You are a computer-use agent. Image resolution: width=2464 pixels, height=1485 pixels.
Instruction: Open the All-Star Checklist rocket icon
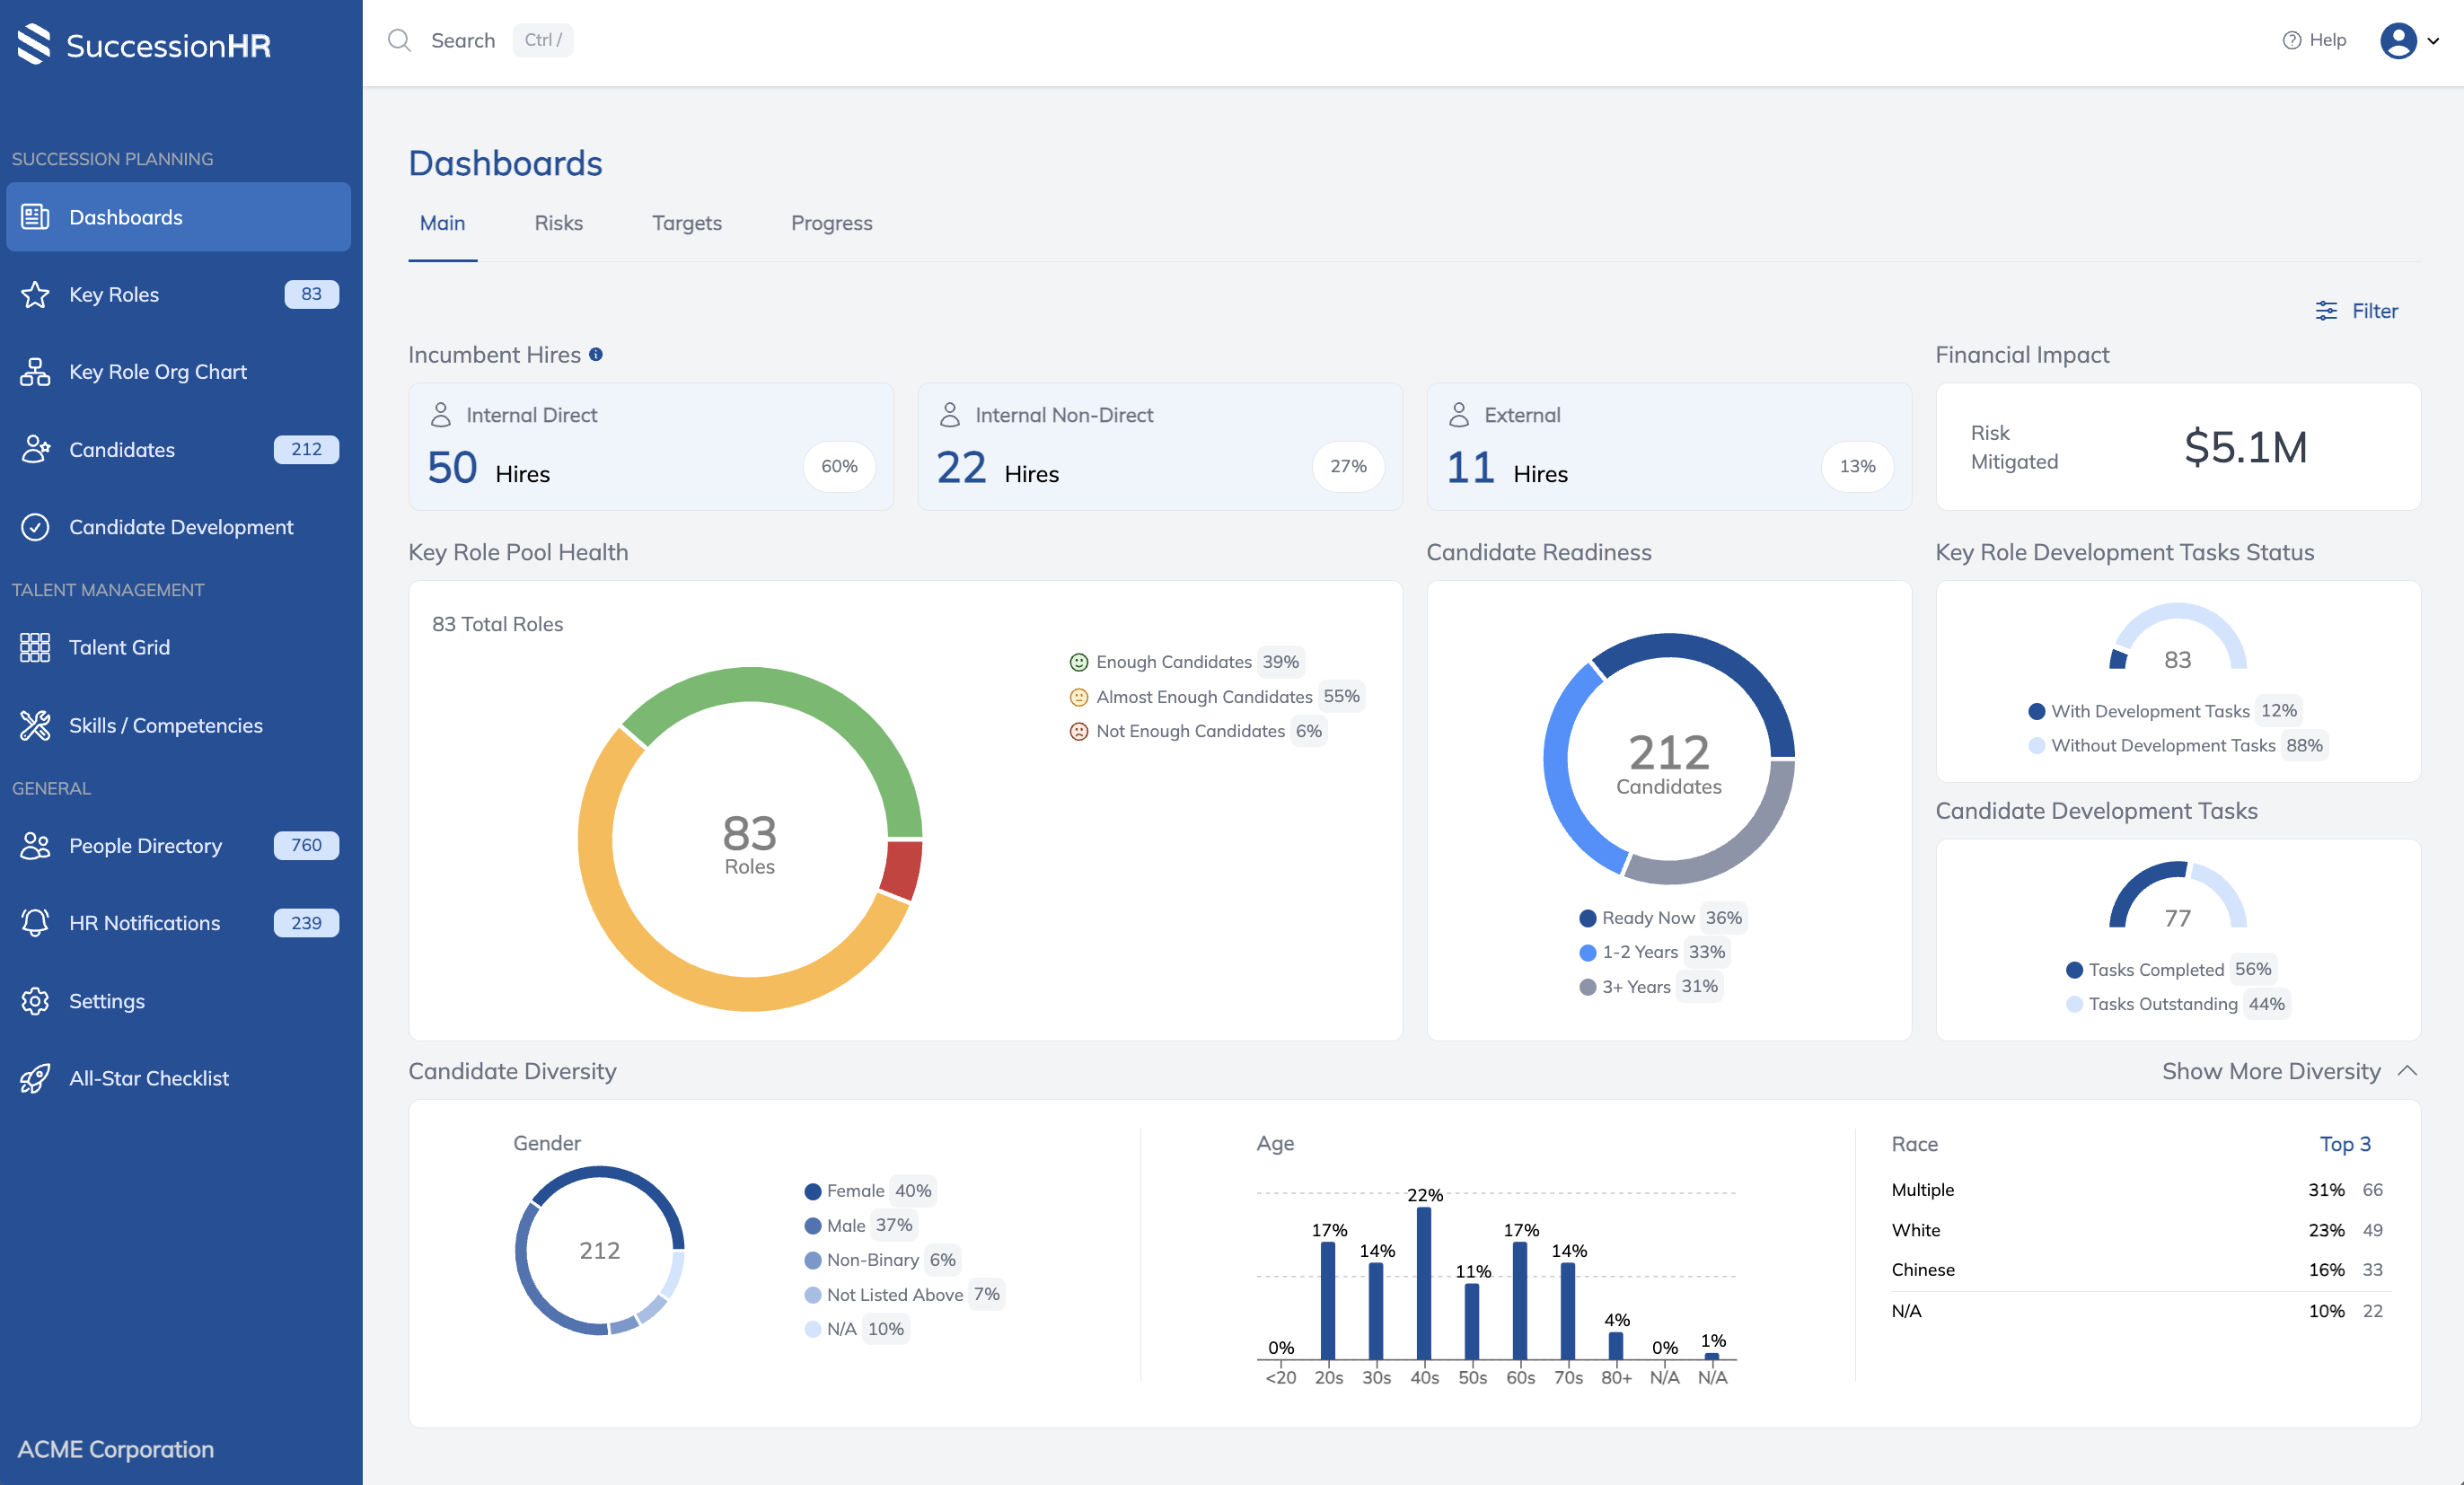click(x=36, y=1078)
